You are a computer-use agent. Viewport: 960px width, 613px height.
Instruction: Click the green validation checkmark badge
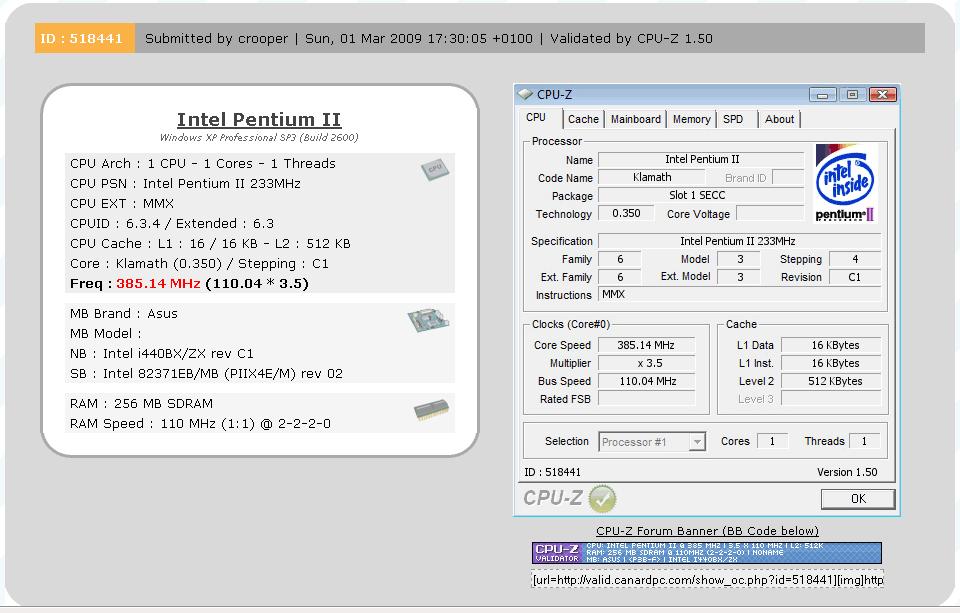pyautogui.click(x=602, y=498)
